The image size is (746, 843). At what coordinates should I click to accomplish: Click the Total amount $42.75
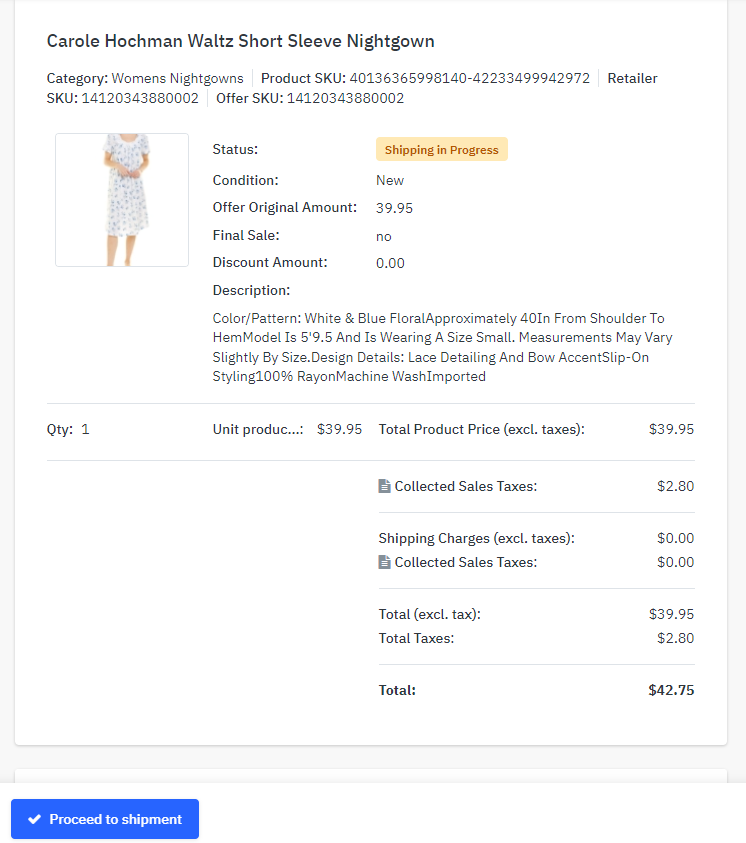pyautogui.click(x=671, y=690)
